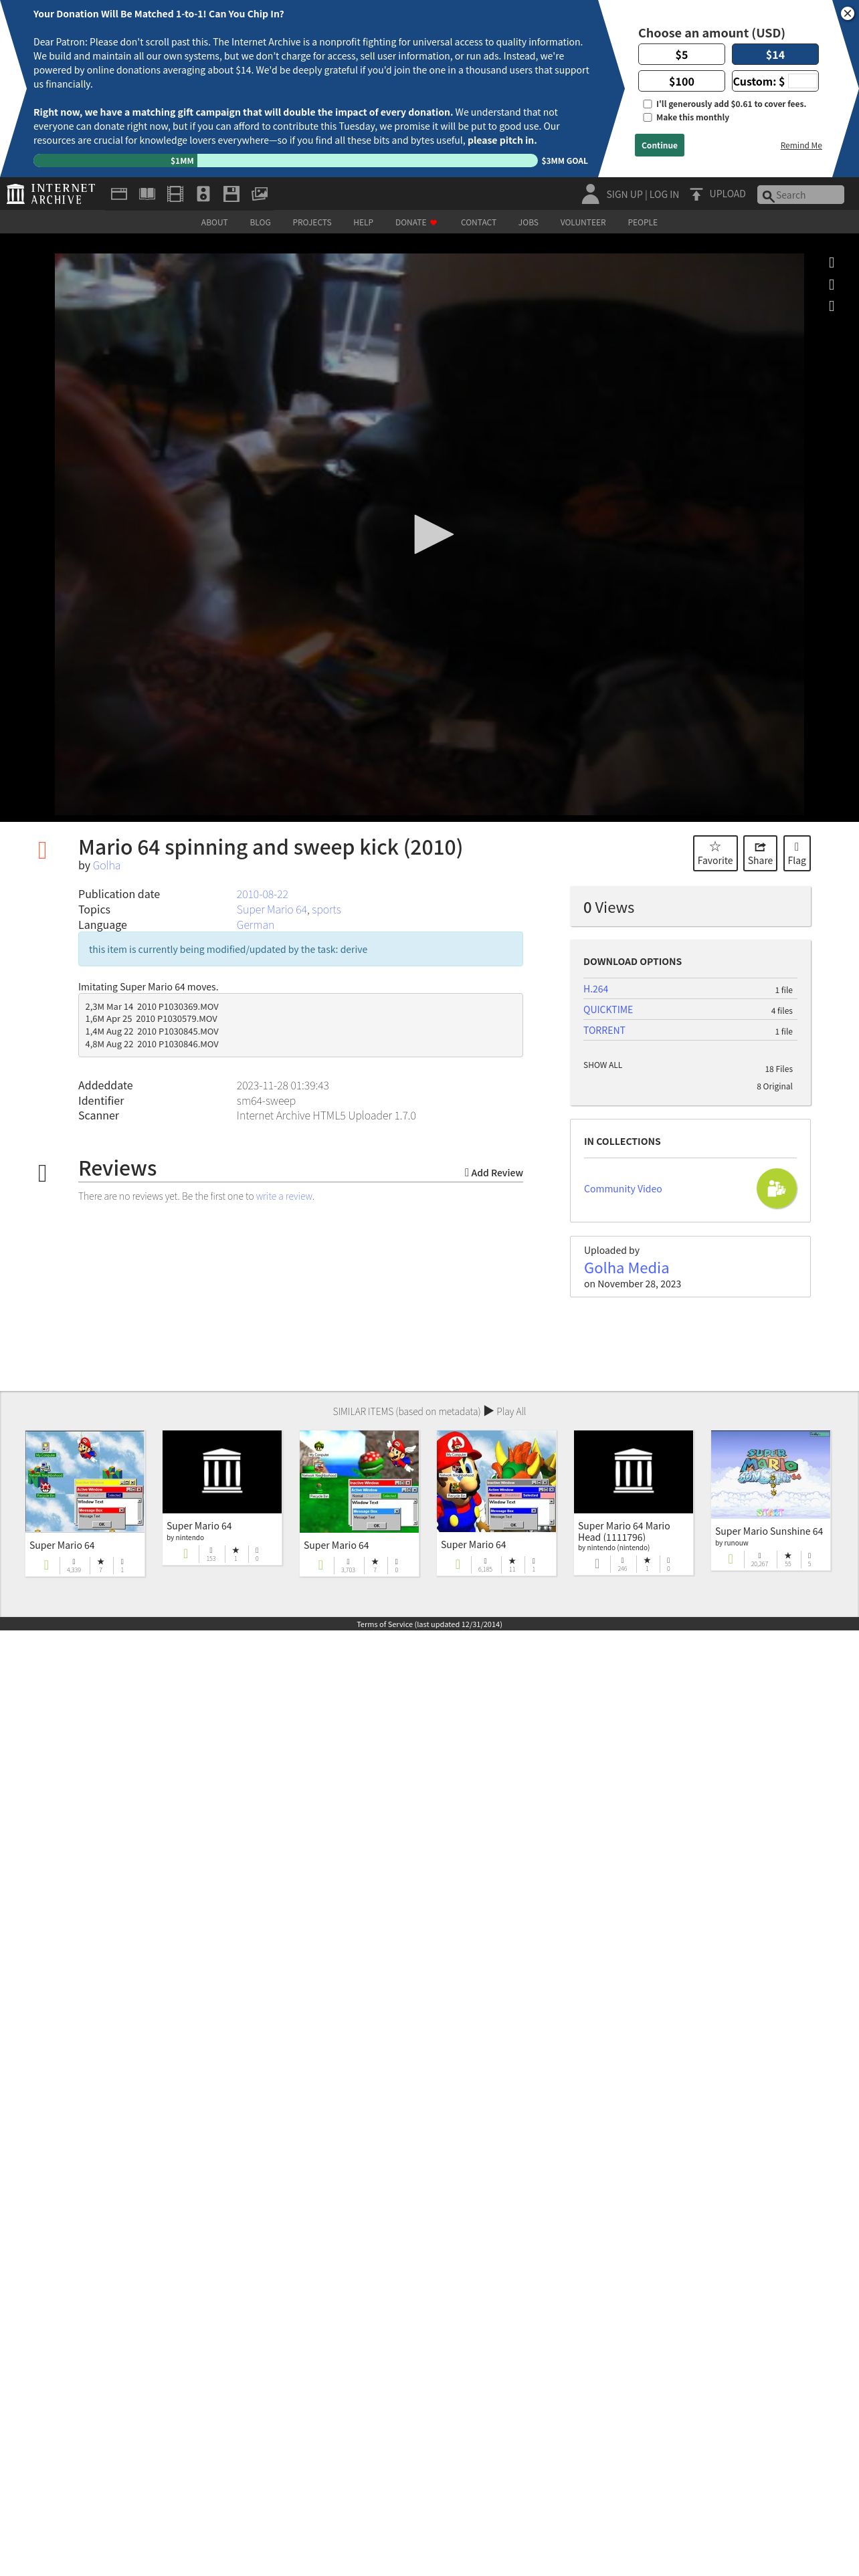Click the Remind Me link
Viewport: 859px width, 2576px height.
point(801,145)
